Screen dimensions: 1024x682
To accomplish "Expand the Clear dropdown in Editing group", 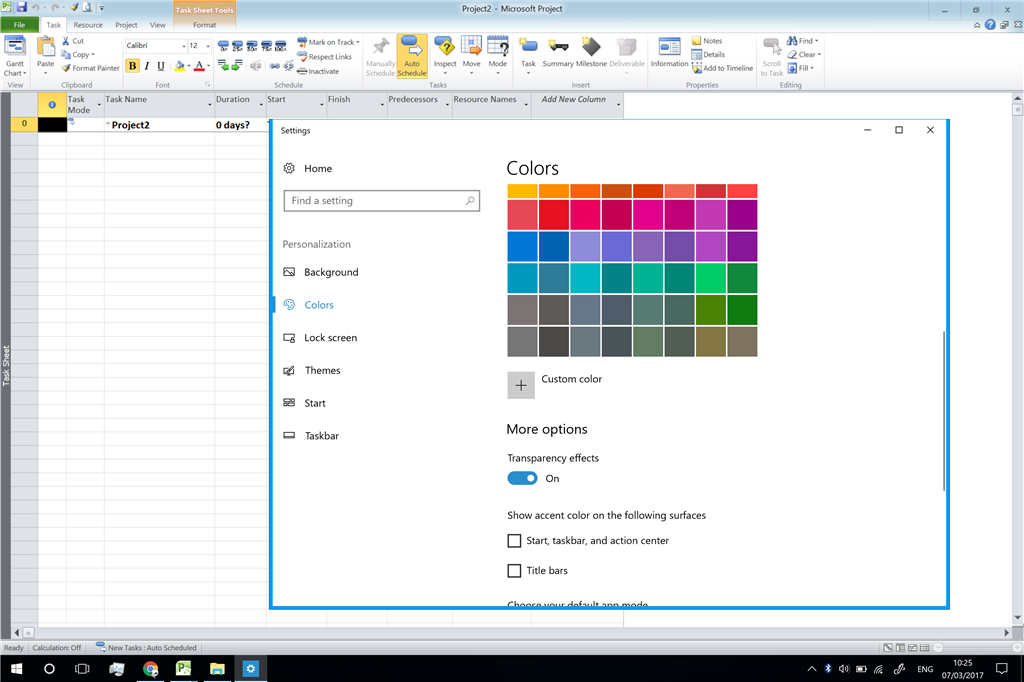I will tap(819, 55).
